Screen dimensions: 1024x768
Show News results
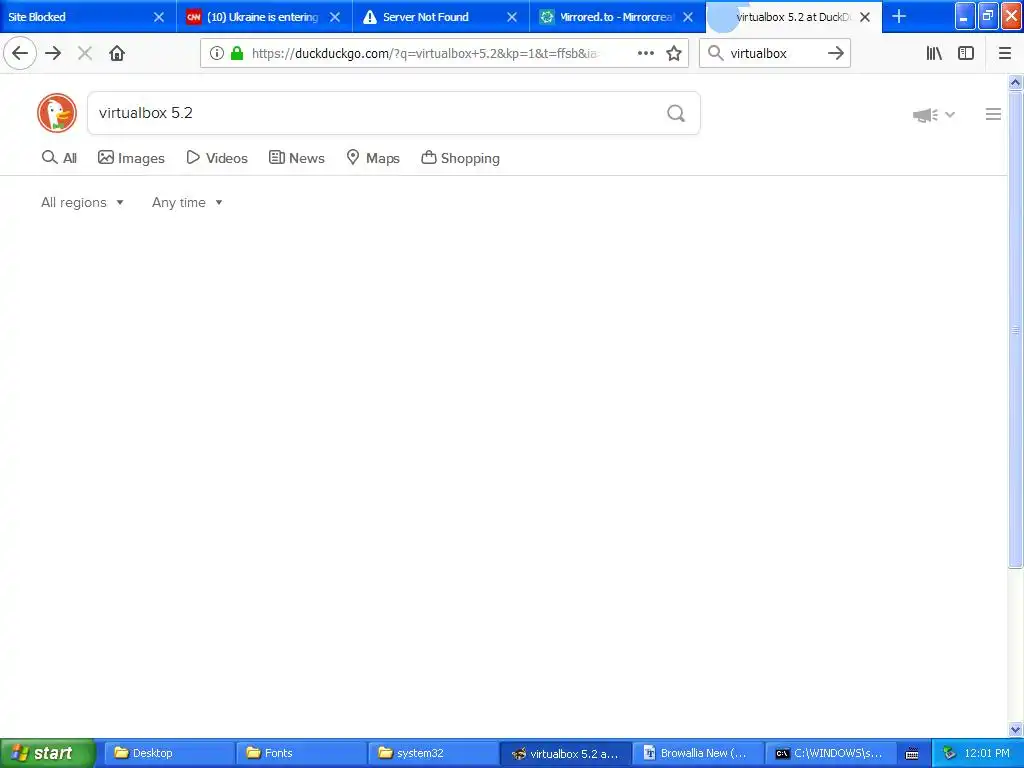(296, 158)
